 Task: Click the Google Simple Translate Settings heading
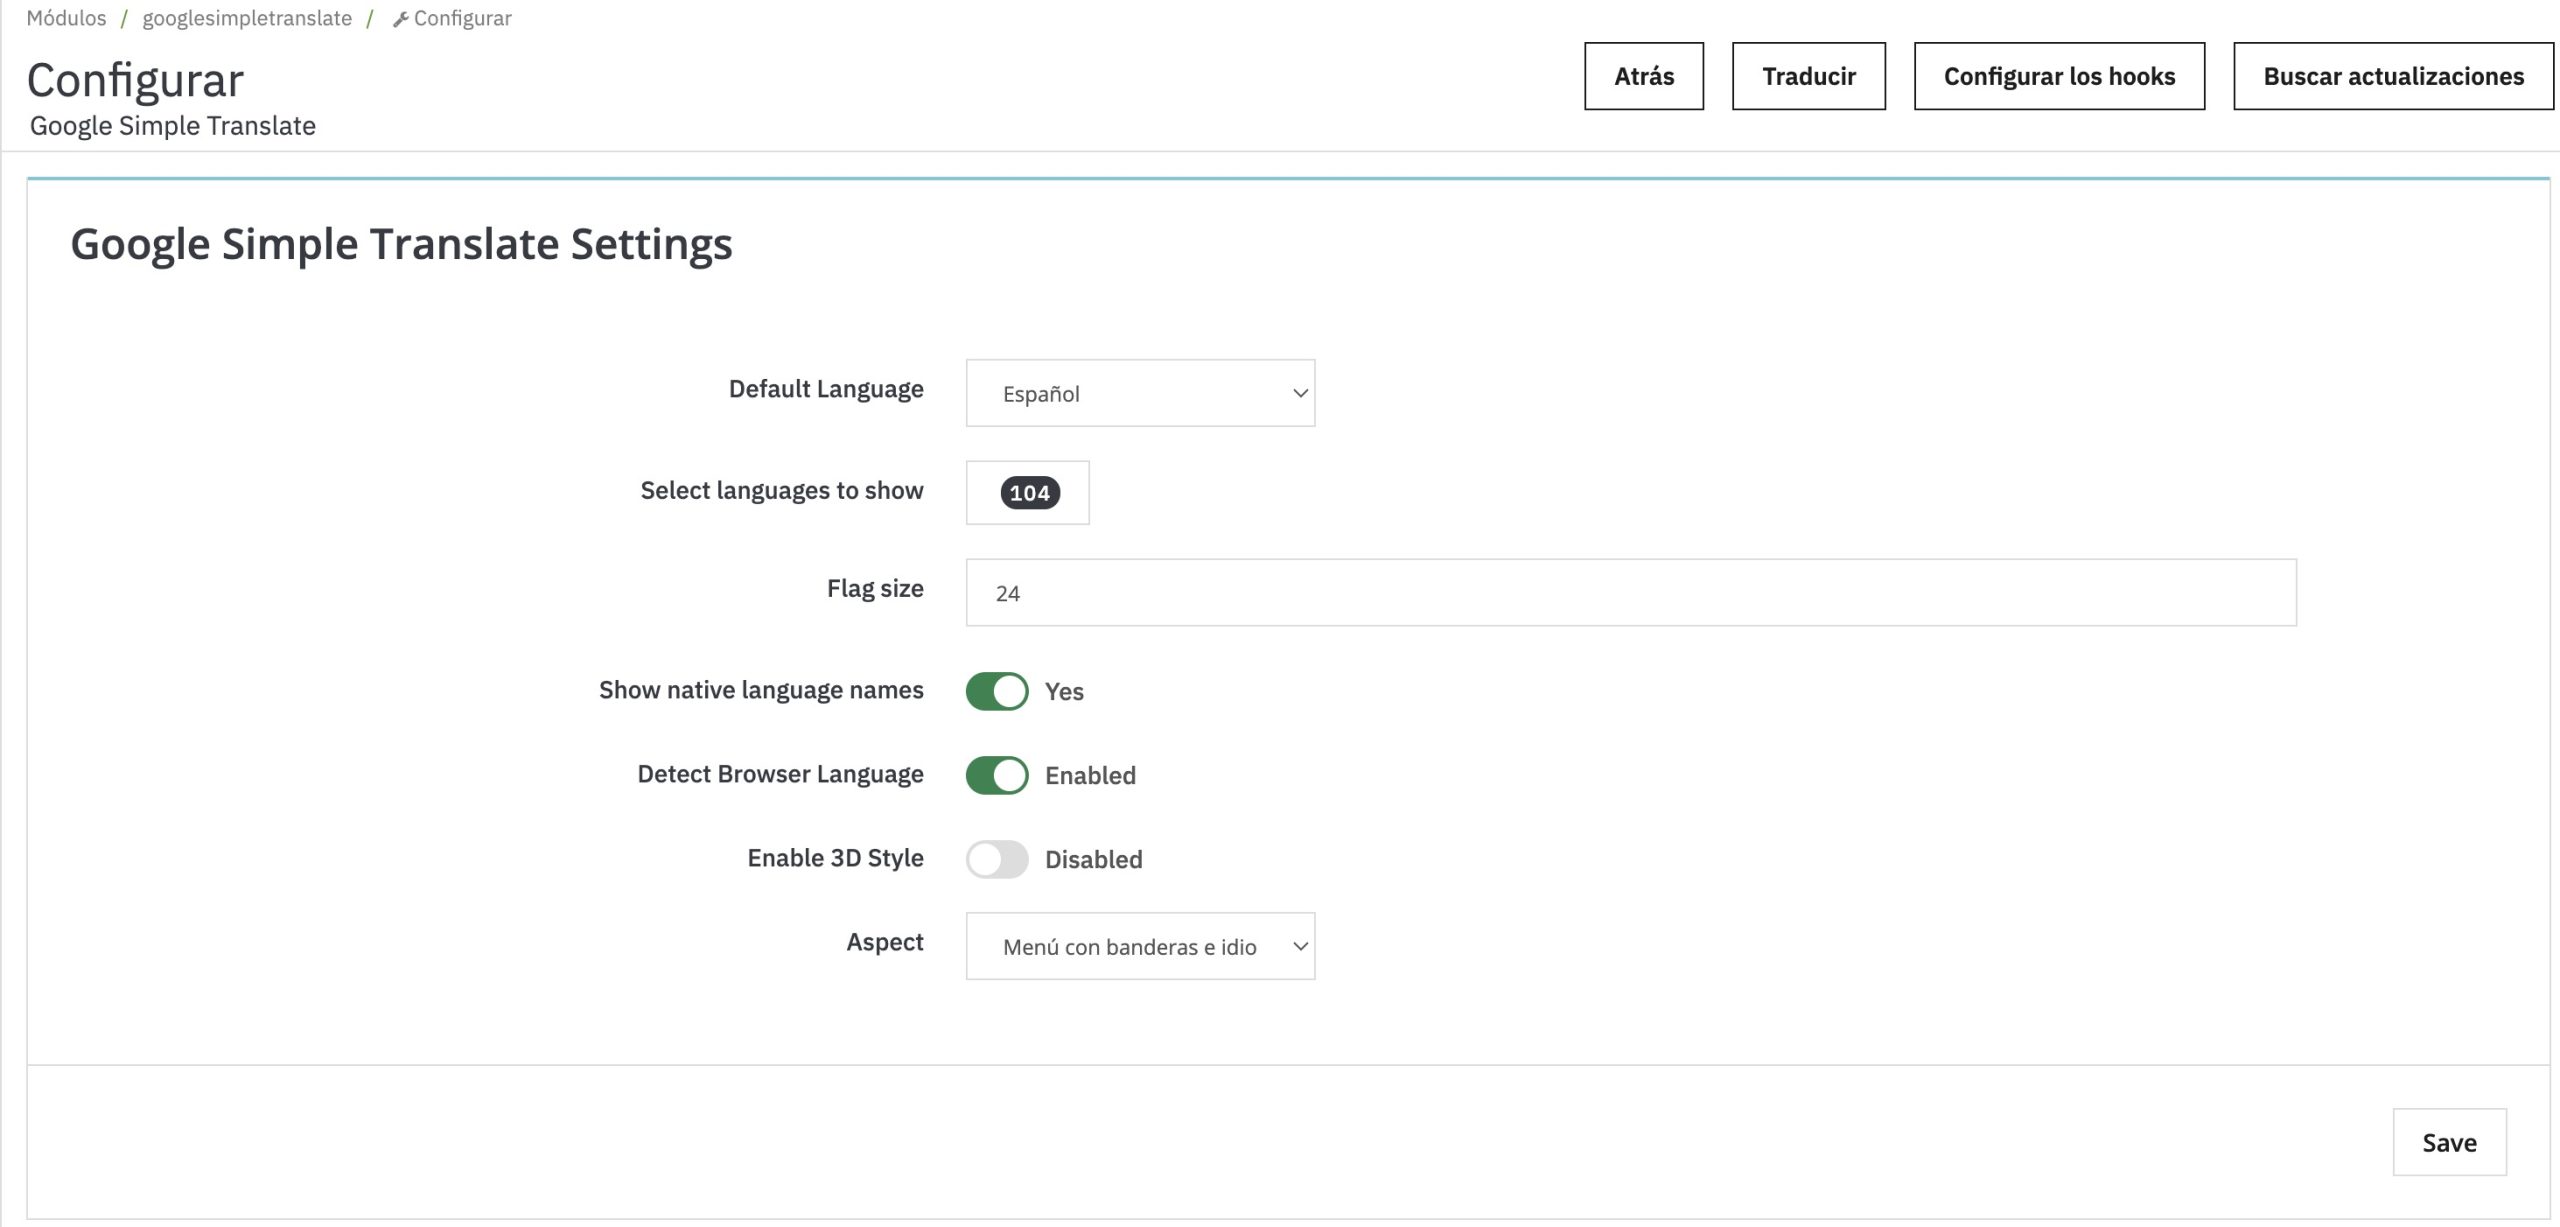coord(401,244)
